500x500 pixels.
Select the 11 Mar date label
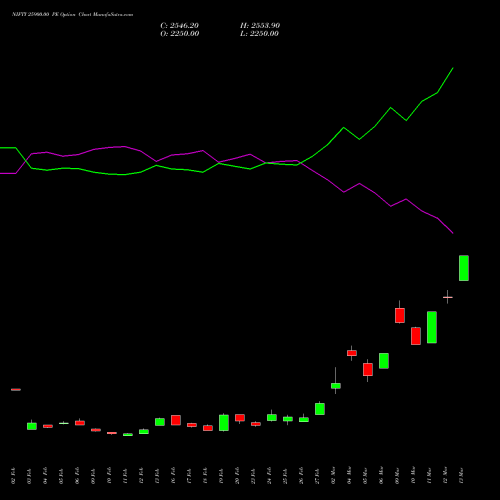pyautogui.click(x=429, y=476)
